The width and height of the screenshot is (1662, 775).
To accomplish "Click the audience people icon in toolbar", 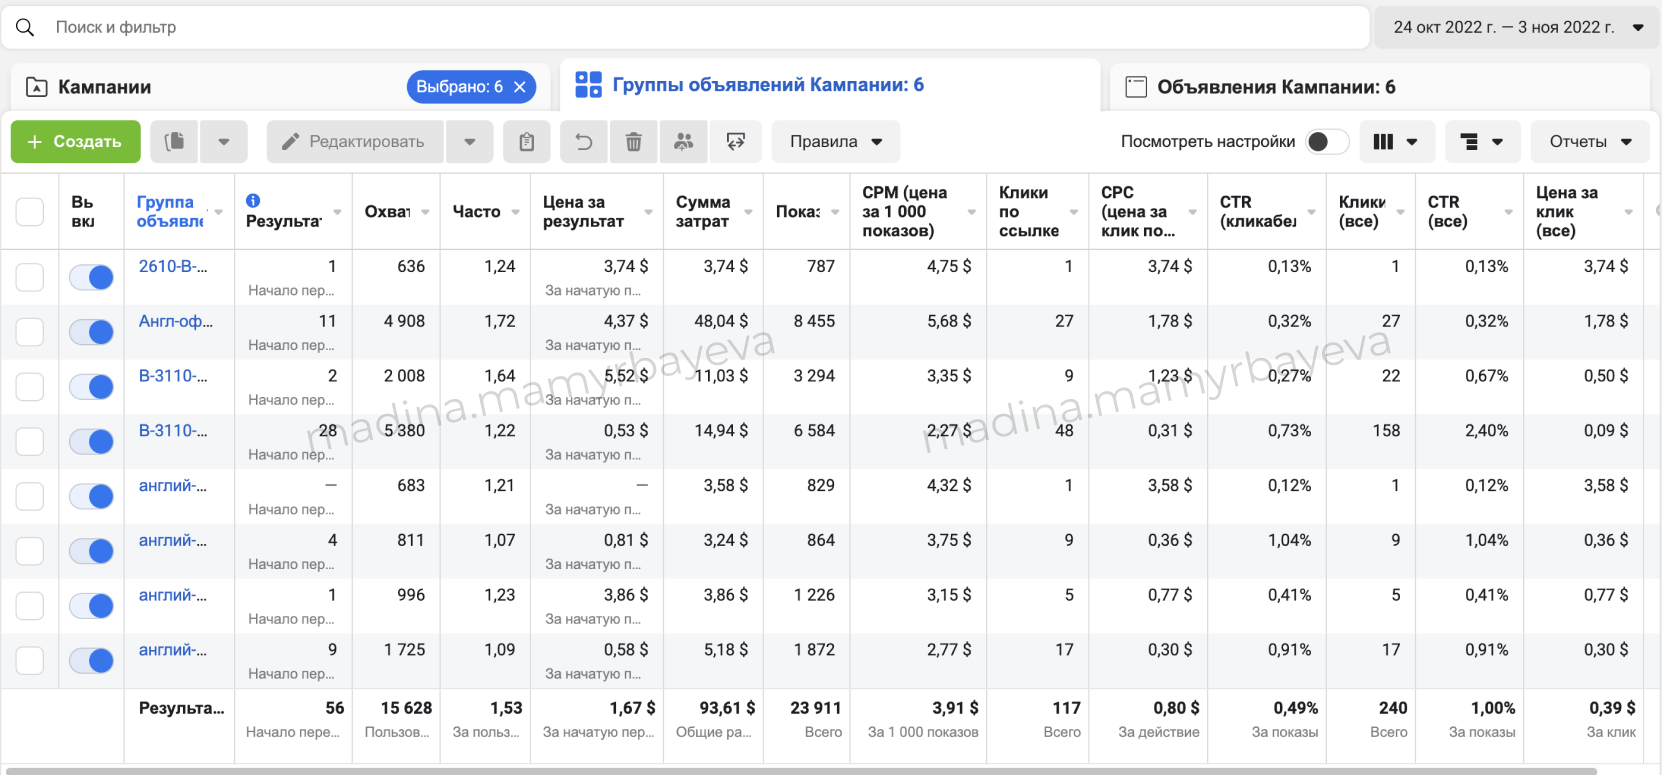I will point(684,142).
